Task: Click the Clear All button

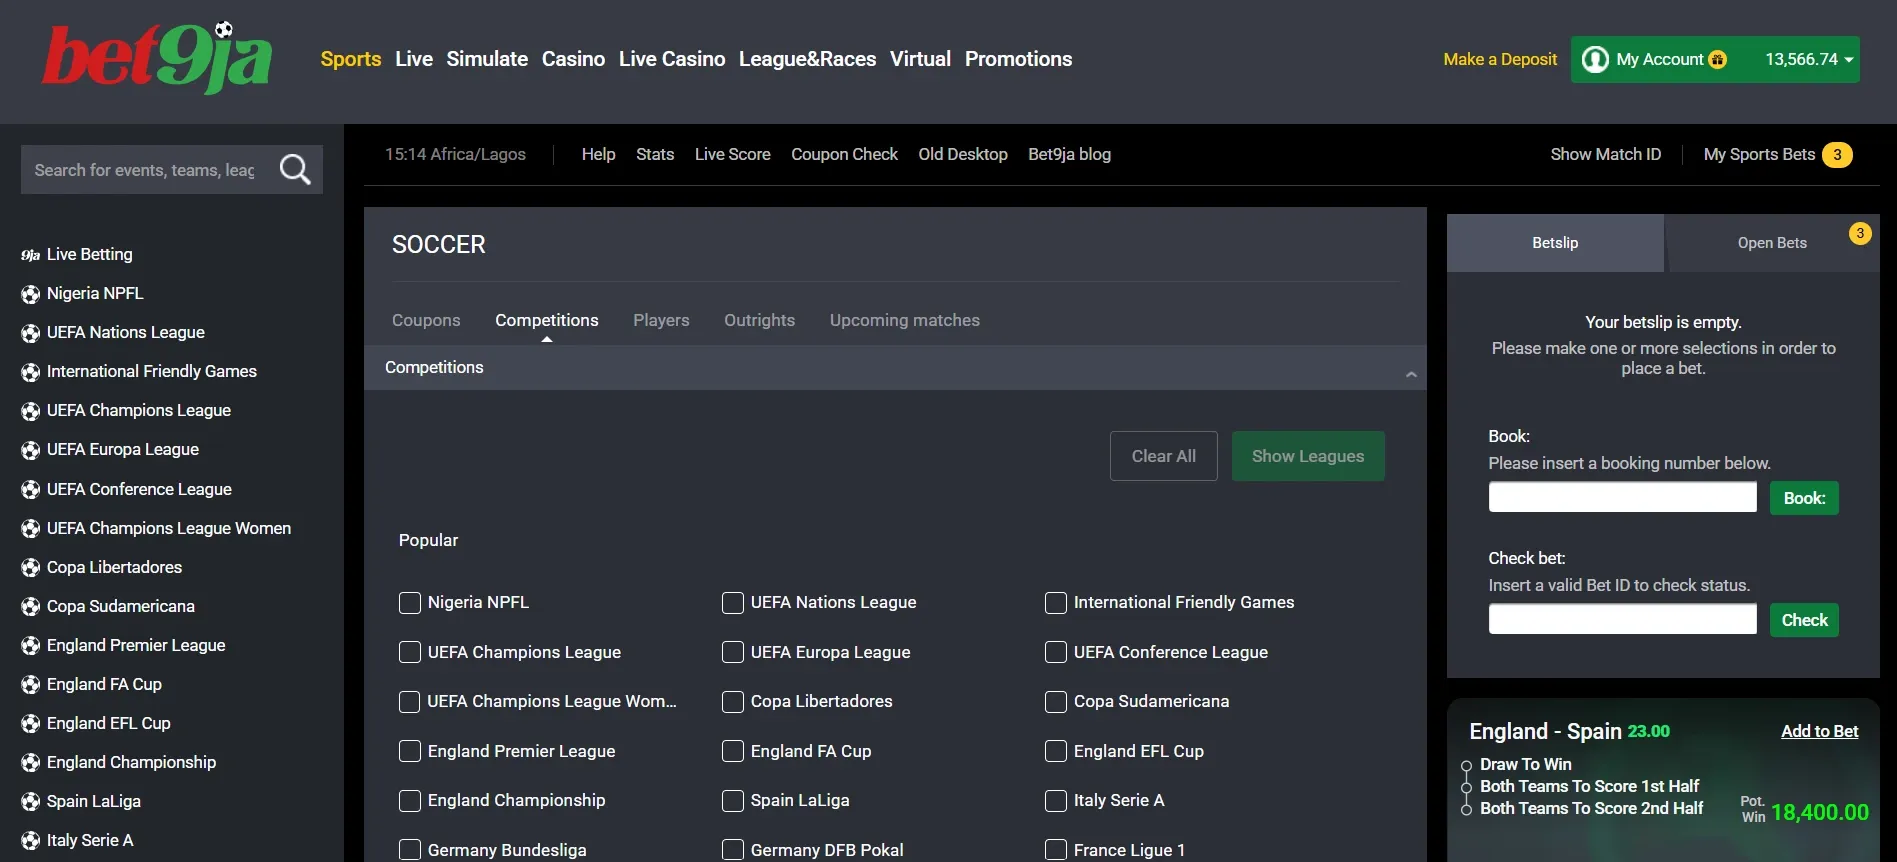Action: (x=1164, y=456)
